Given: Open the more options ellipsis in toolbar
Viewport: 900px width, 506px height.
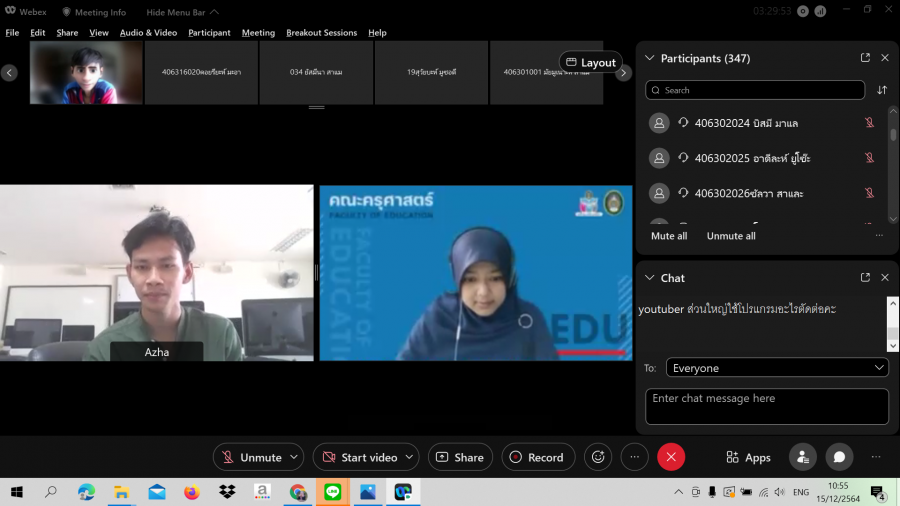Looking at the screenshot, I should (x=634, y=457).
